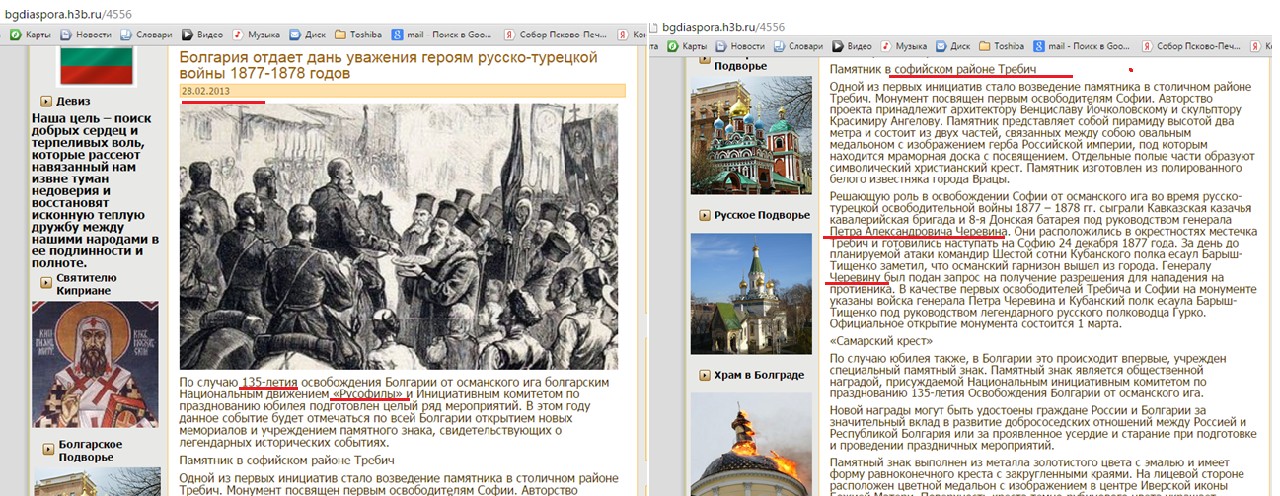
Task: Click the 1877 war engraving in the article
Action: click(398, 237)
